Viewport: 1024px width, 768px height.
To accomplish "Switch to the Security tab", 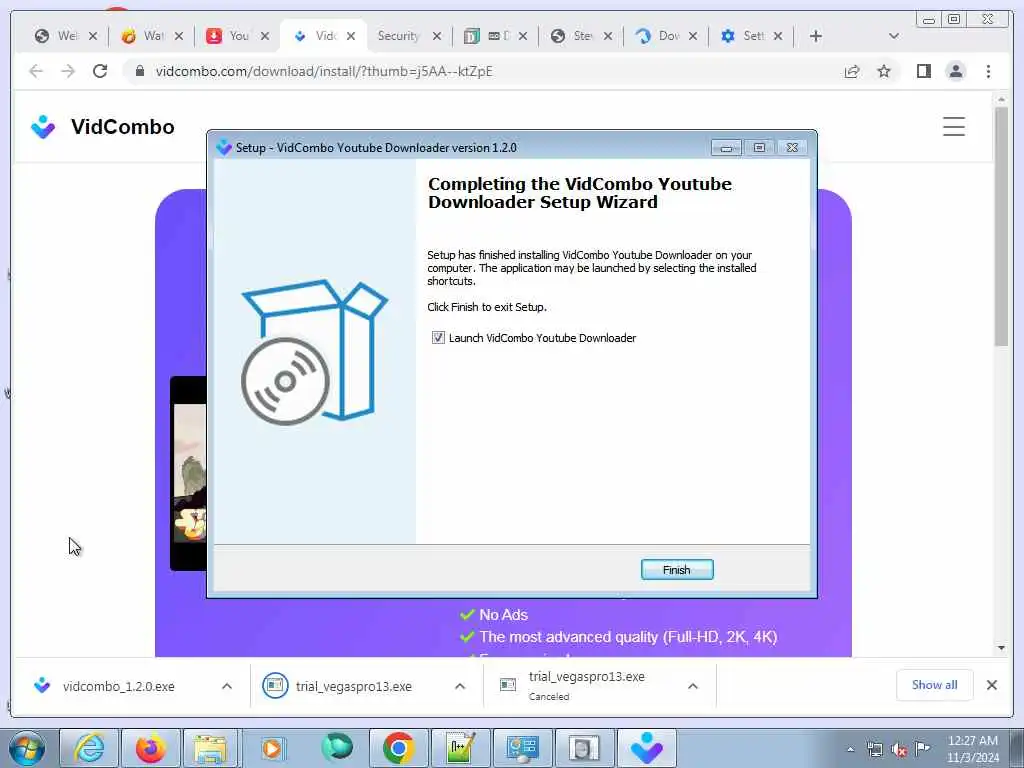I will point(398,36).
